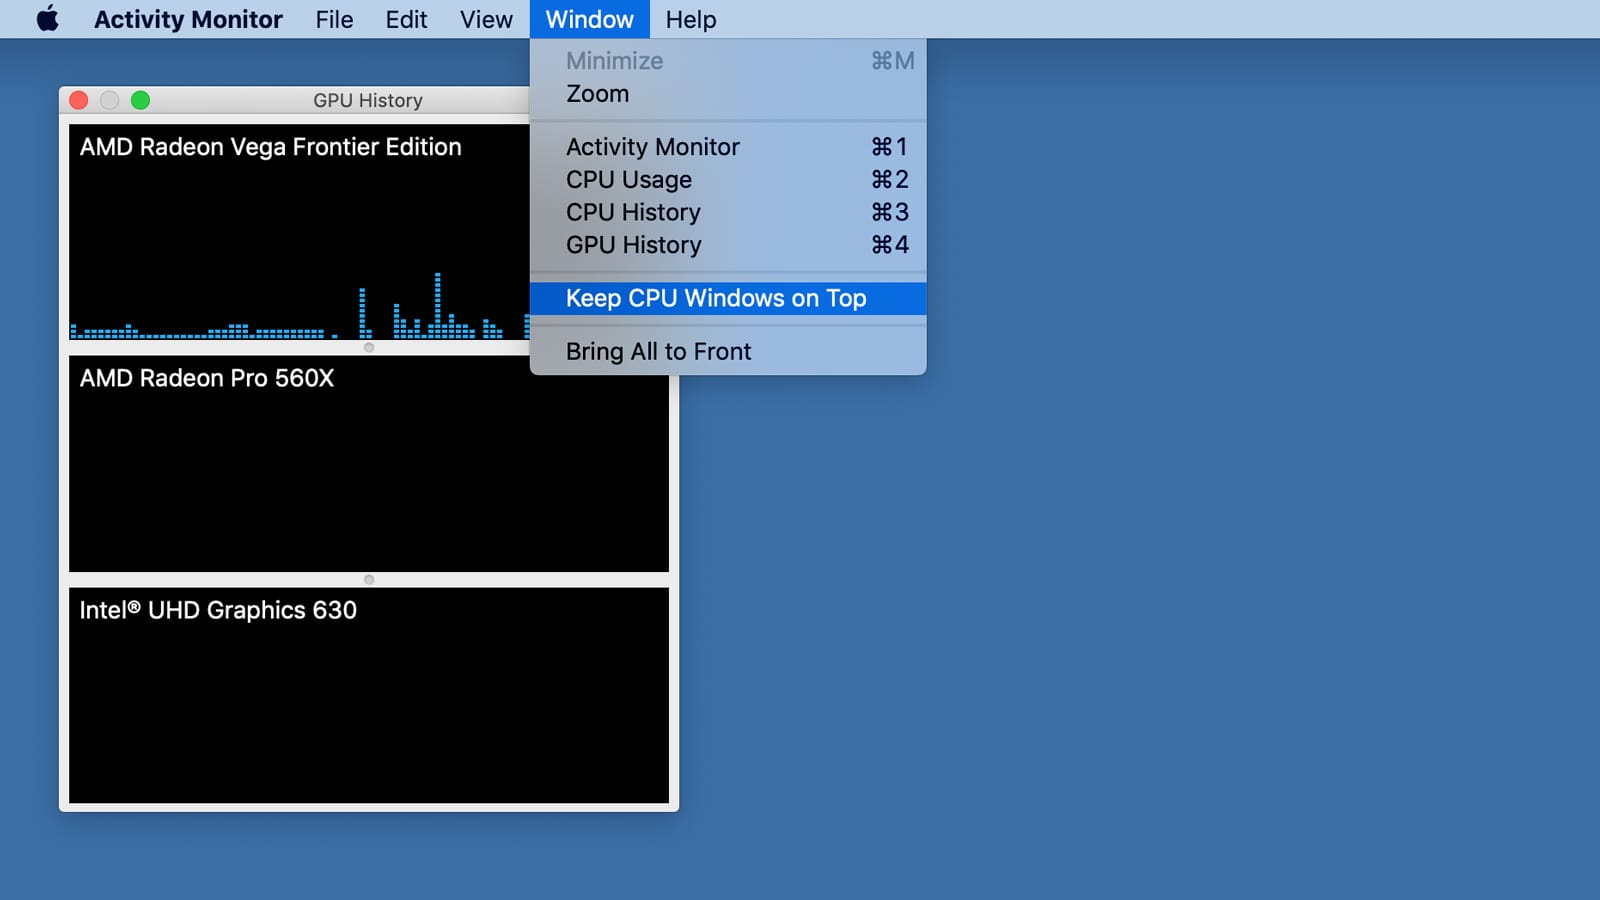Open the Activity Monitor application menu

(x=188, y=19)
